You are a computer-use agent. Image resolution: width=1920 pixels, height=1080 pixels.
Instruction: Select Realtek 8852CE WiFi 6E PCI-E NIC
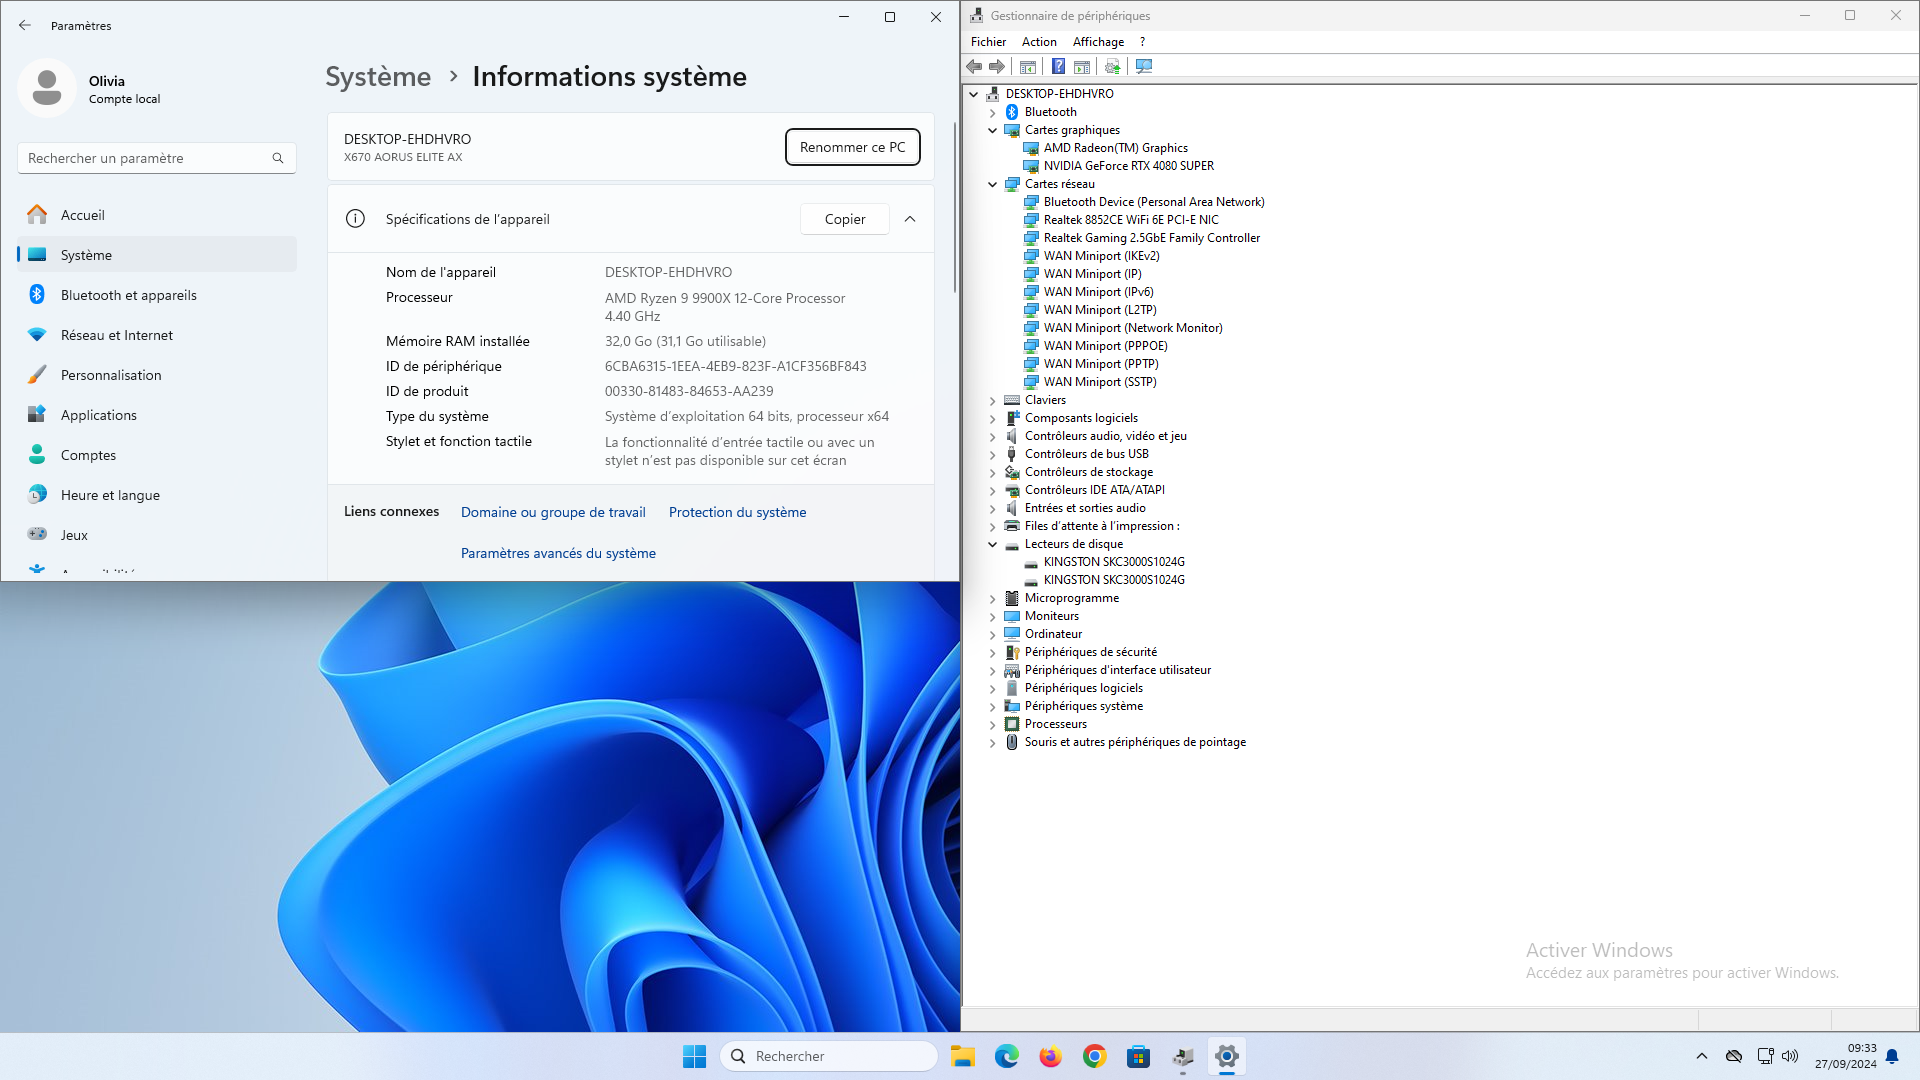click(1131, 220)
